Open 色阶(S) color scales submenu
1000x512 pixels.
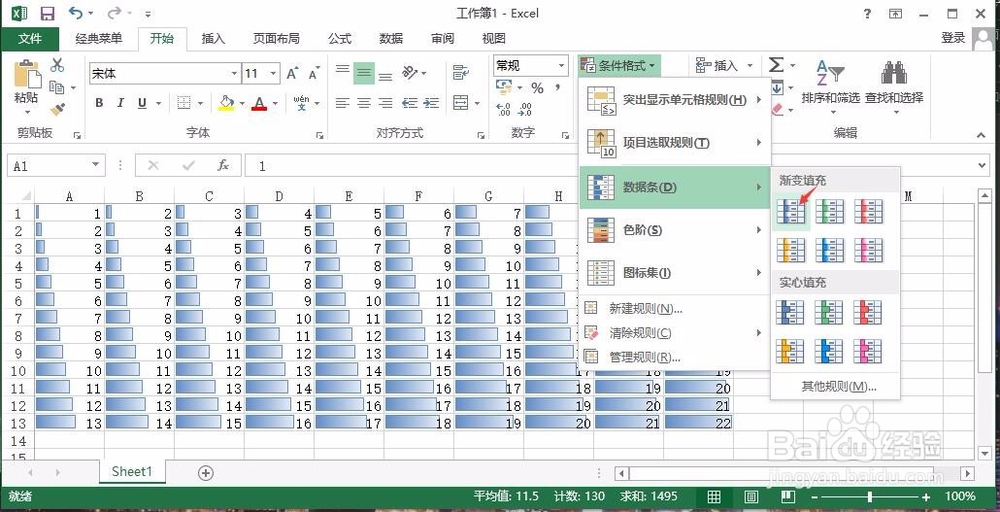(674, 230)
